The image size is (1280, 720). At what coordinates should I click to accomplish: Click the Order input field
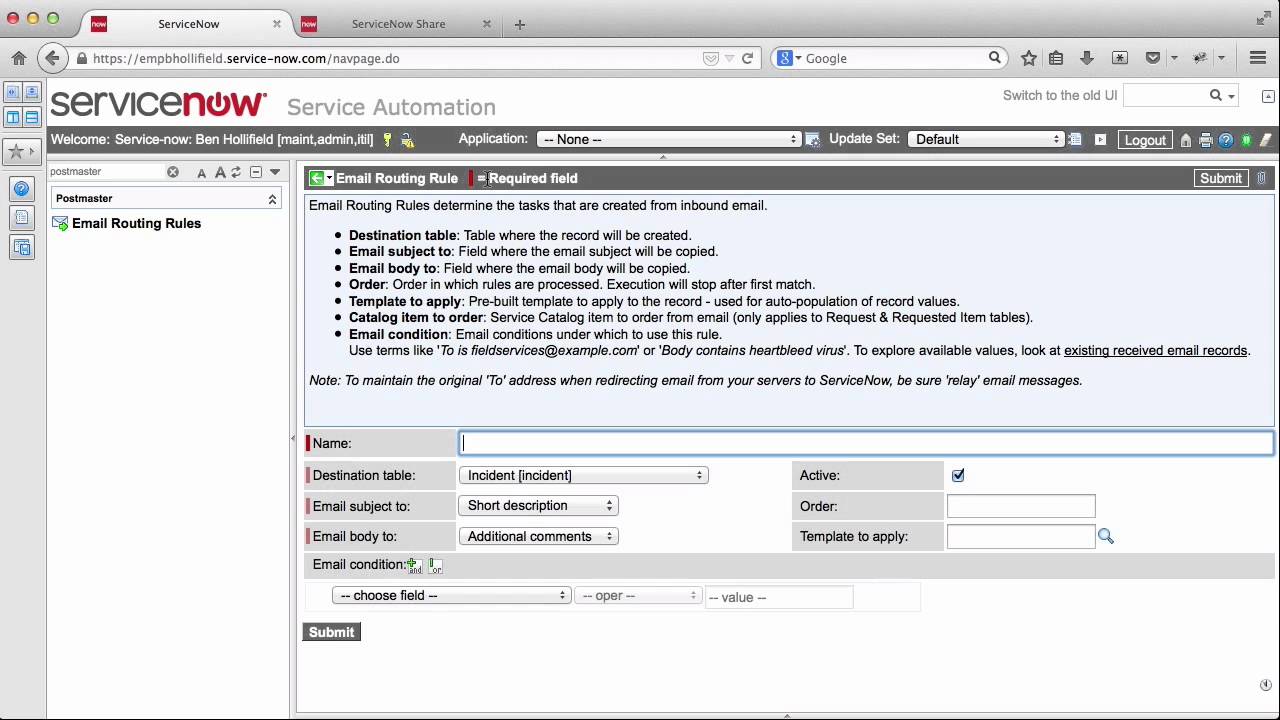pos(1021,506)
